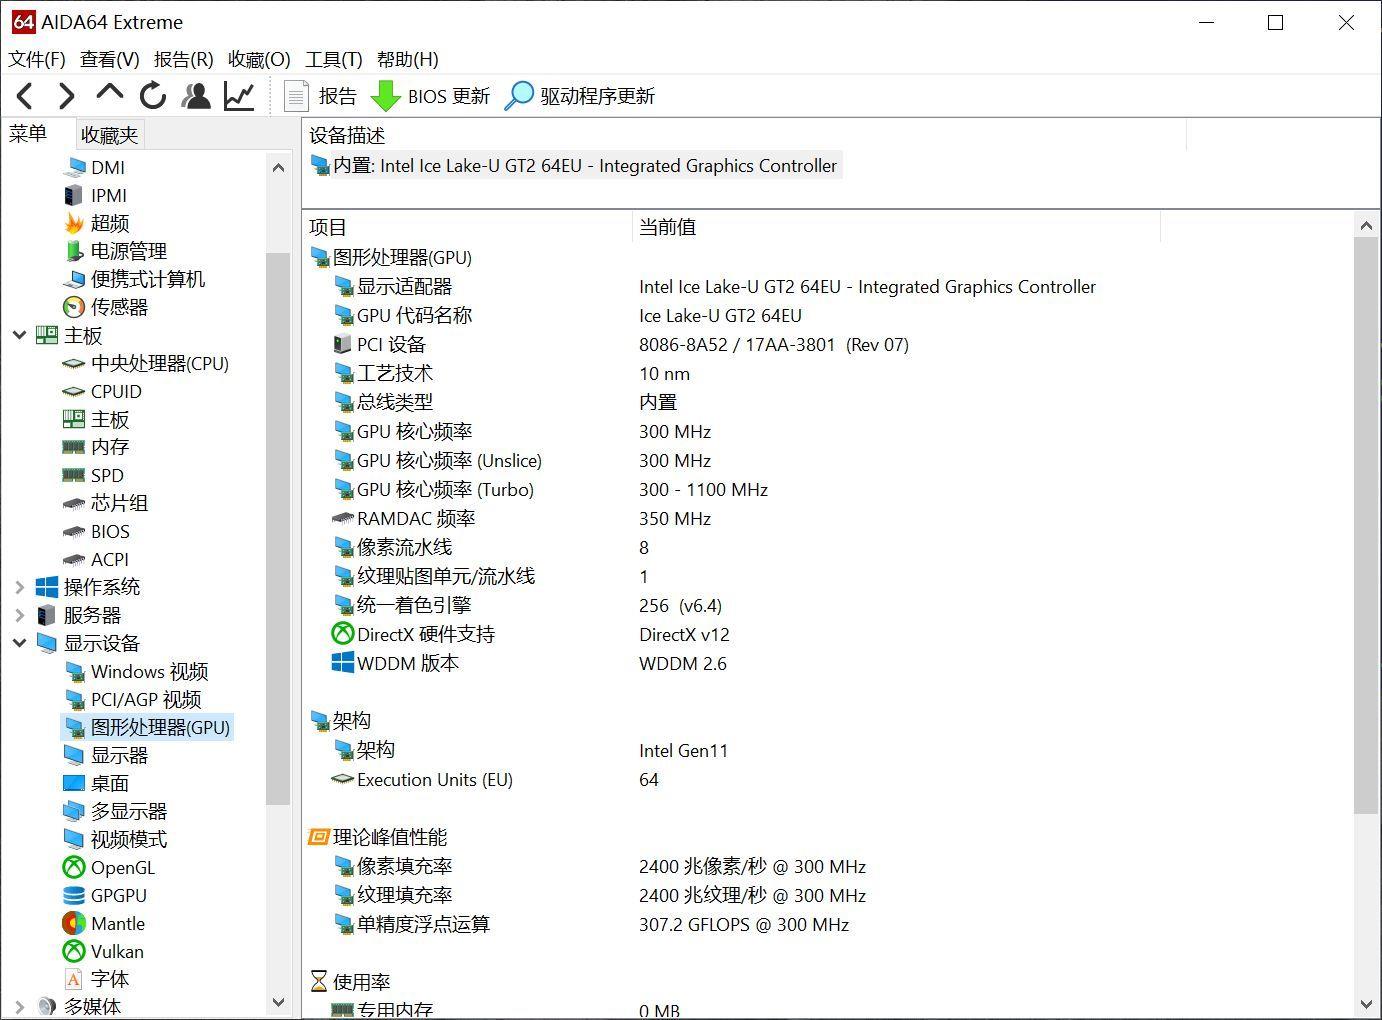Image resolution: width=1382 pixels, height=1020 pixels.
Task: Select the RAMDAC 频率 row
Action: 520,518
